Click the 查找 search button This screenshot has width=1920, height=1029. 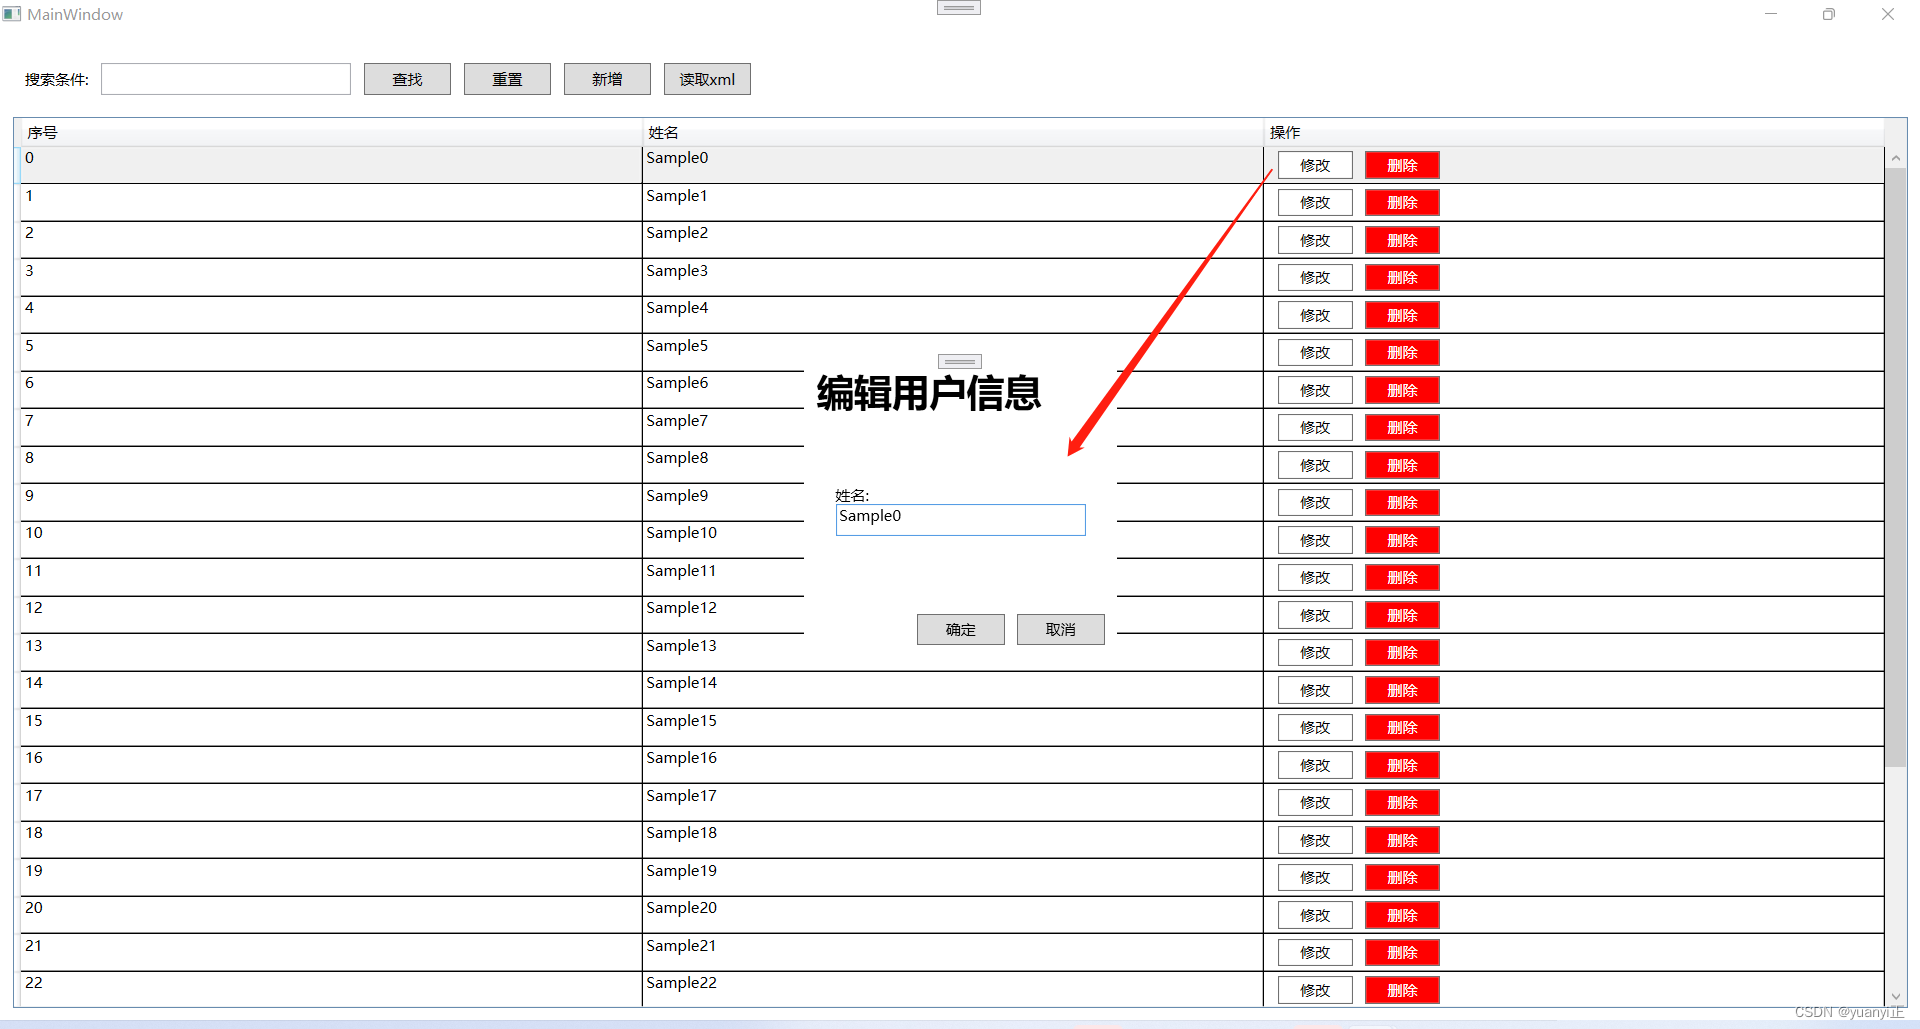click(407, 79)
